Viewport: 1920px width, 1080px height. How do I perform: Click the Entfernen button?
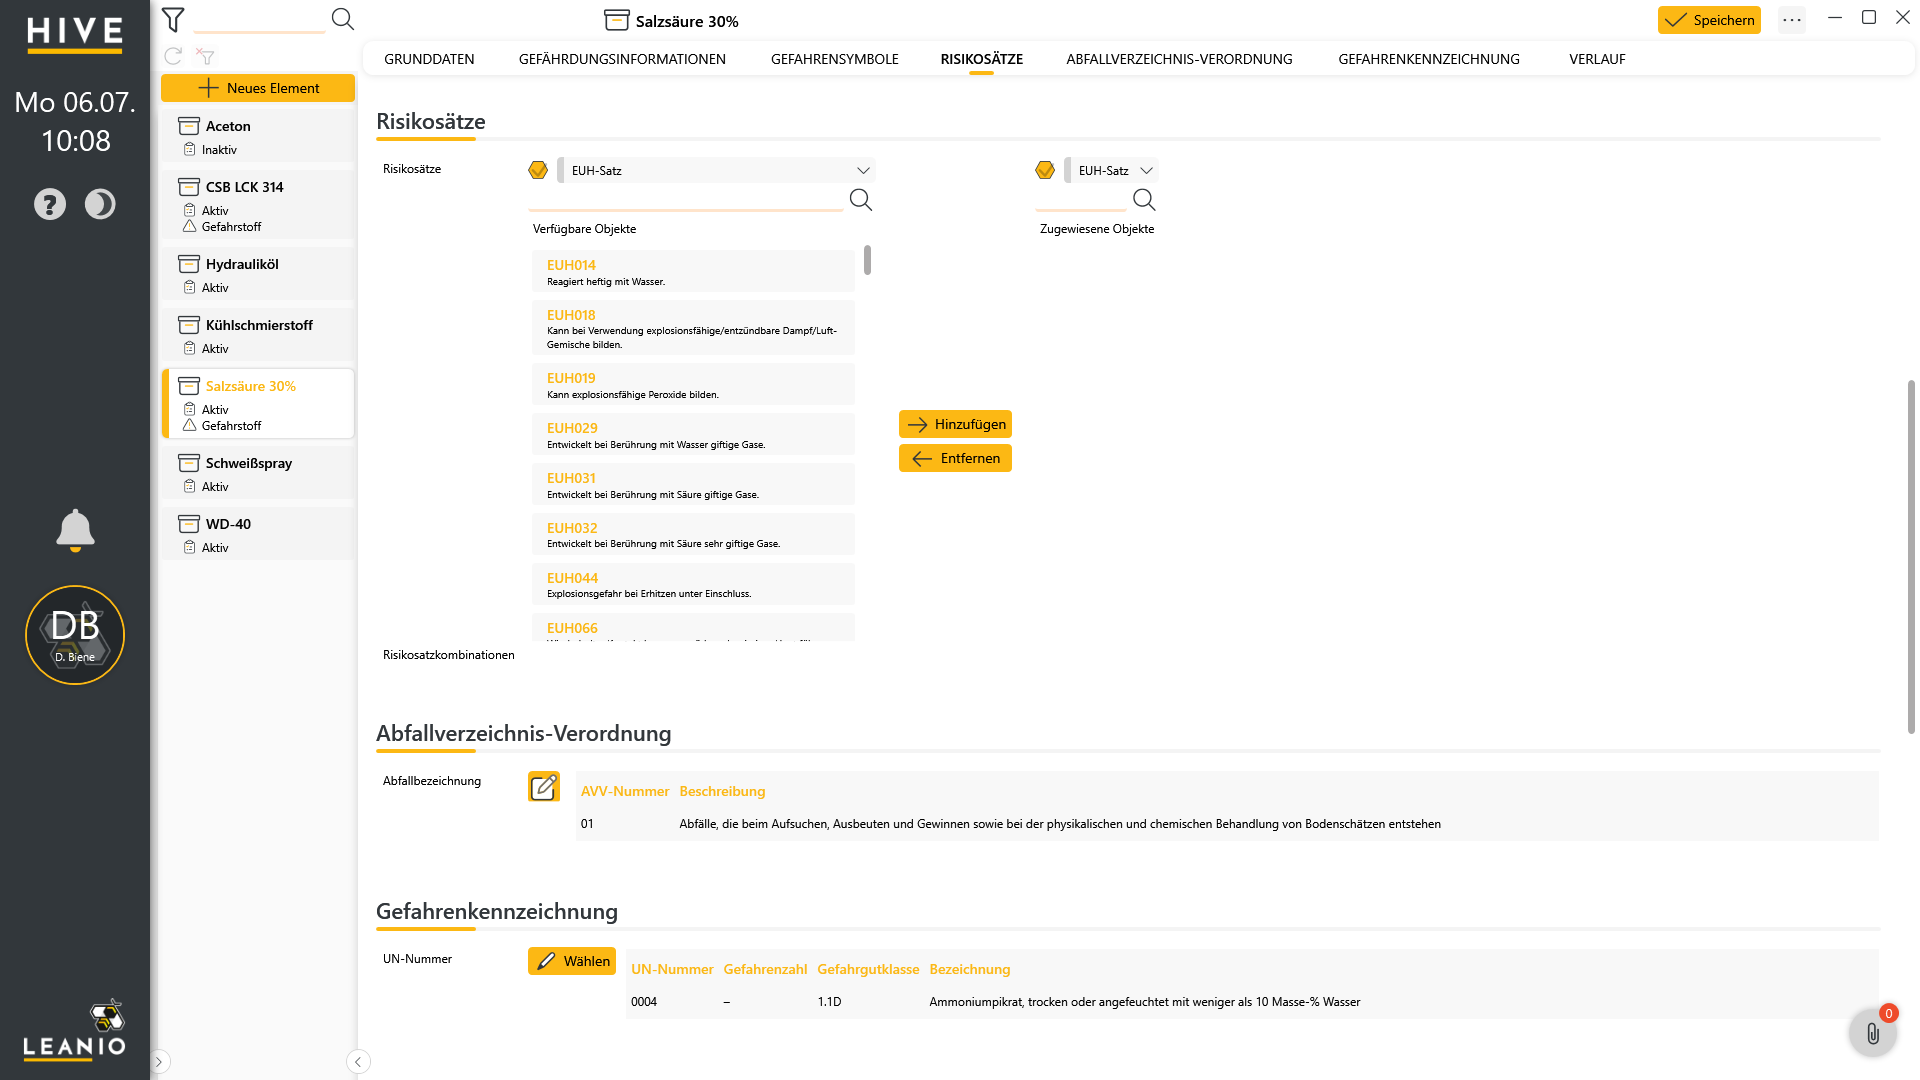[x=955, y=458]
